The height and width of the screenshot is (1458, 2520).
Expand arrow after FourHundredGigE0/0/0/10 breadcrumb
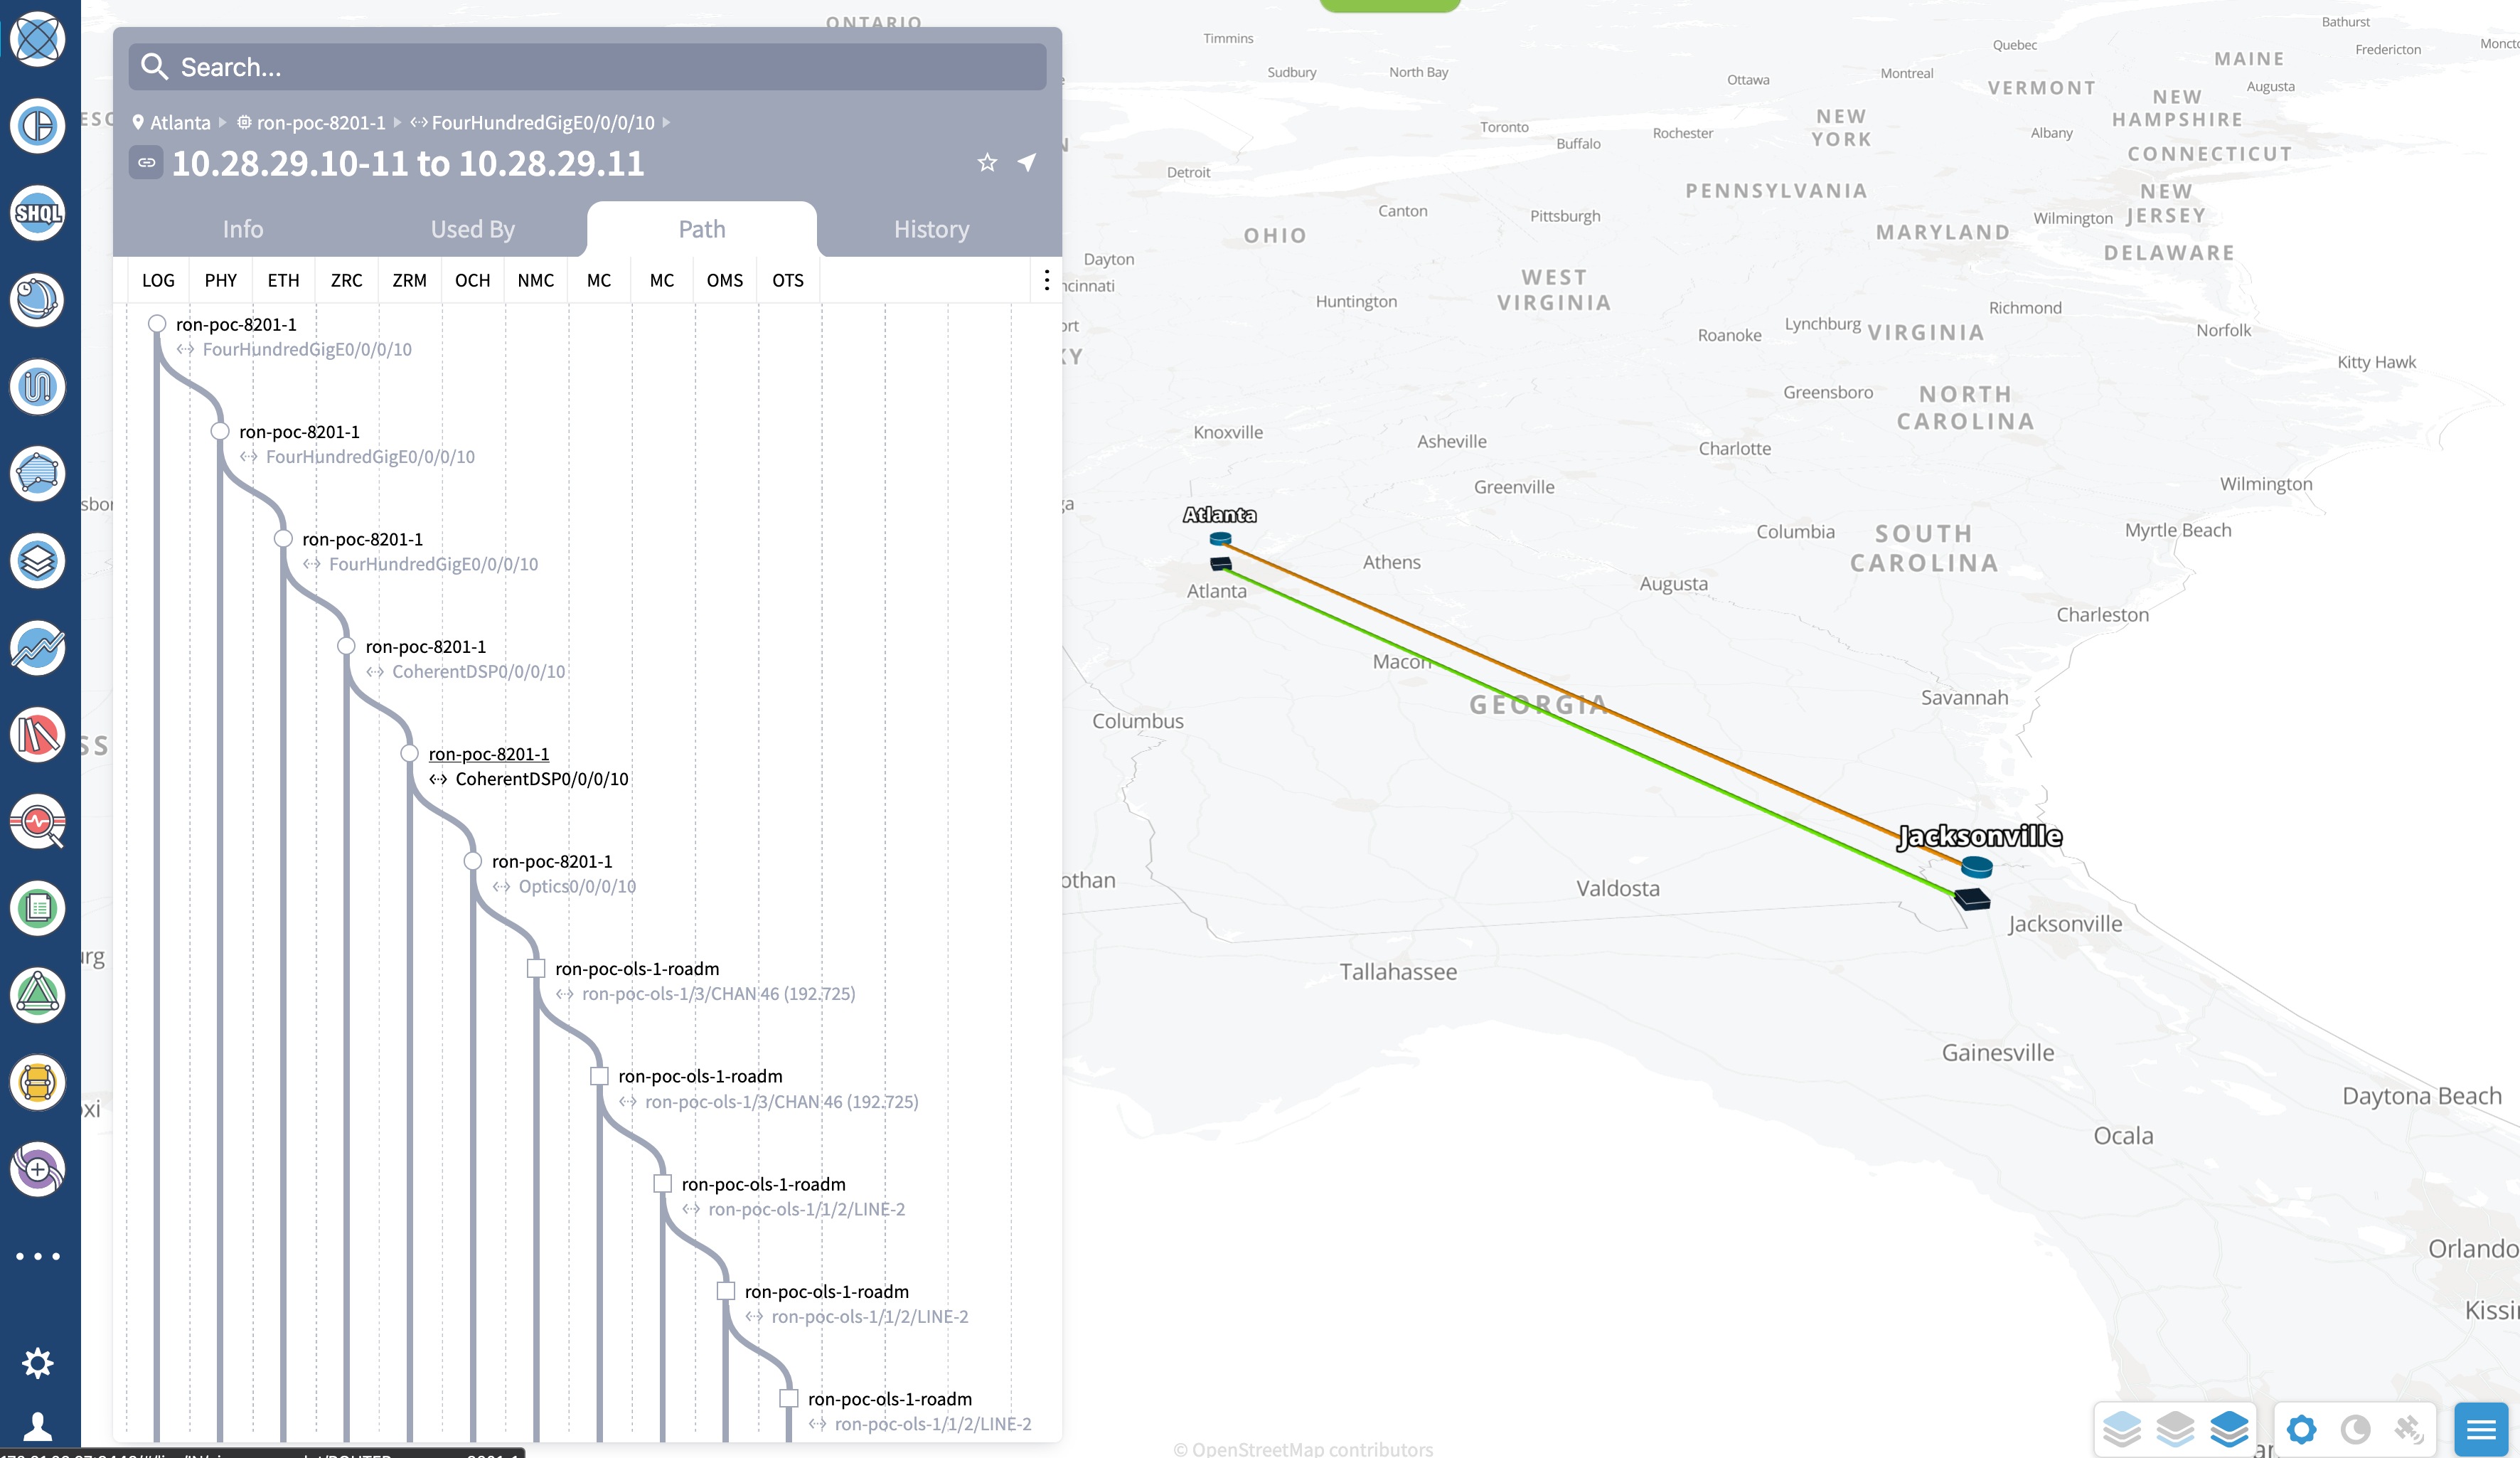[x=667, y=122]
